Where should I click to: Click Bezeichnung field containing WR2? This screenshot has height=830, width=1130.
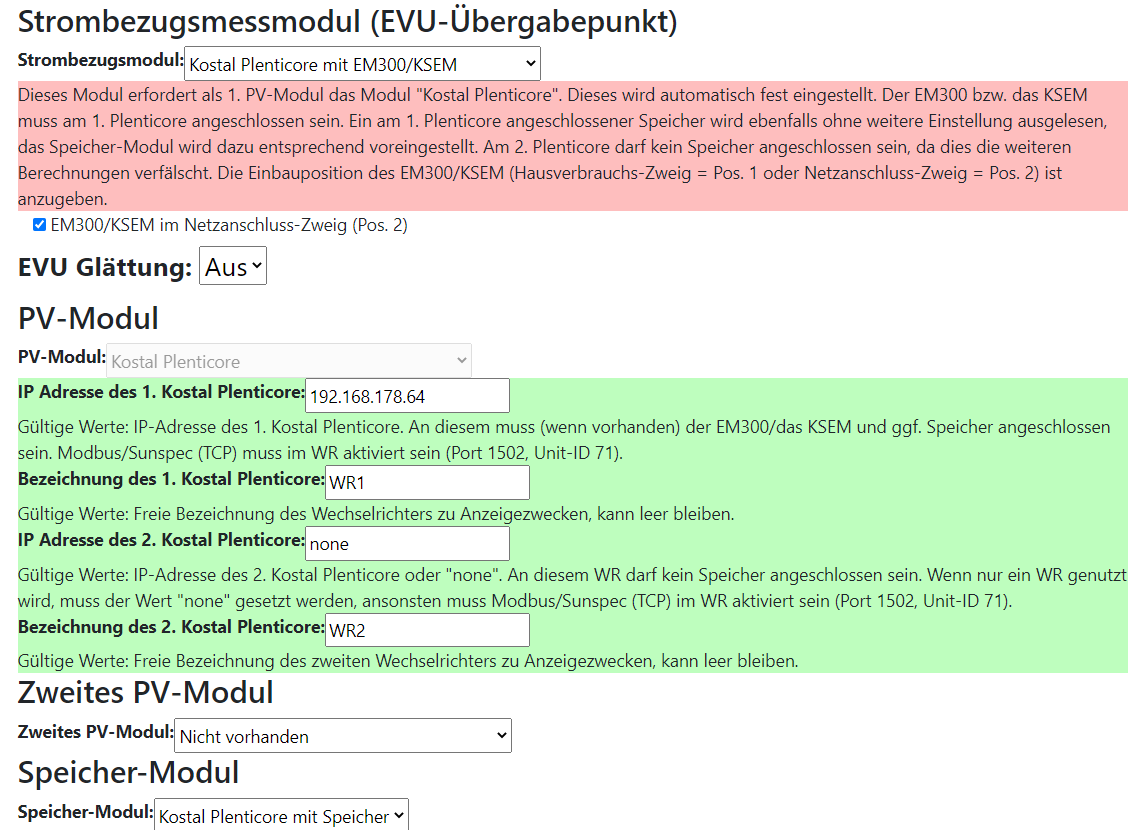(x=427, y=630)
